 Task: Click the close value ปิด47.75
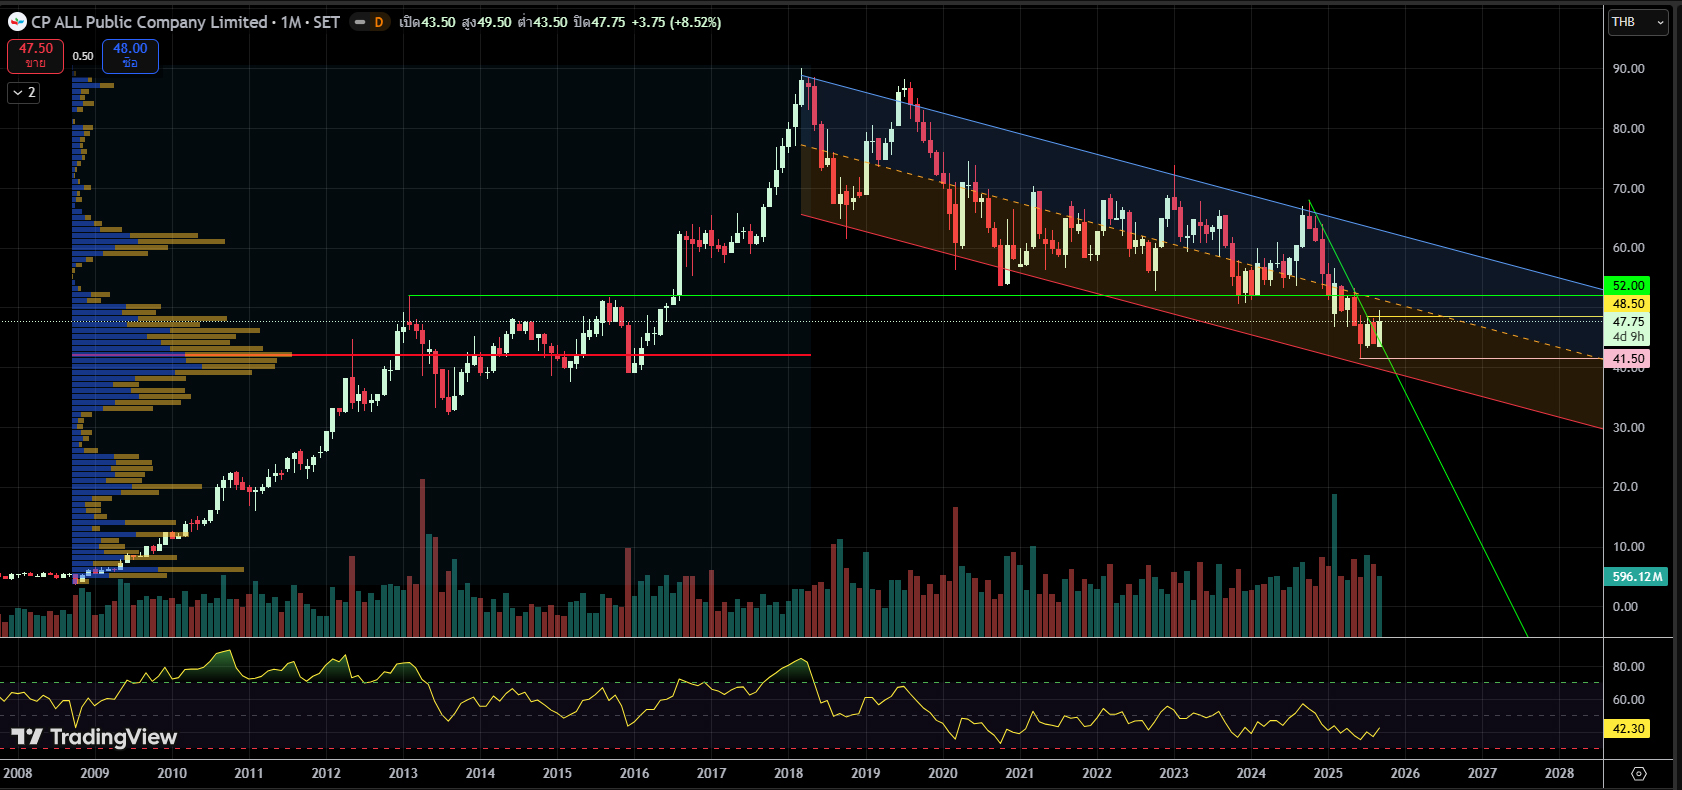599,22
